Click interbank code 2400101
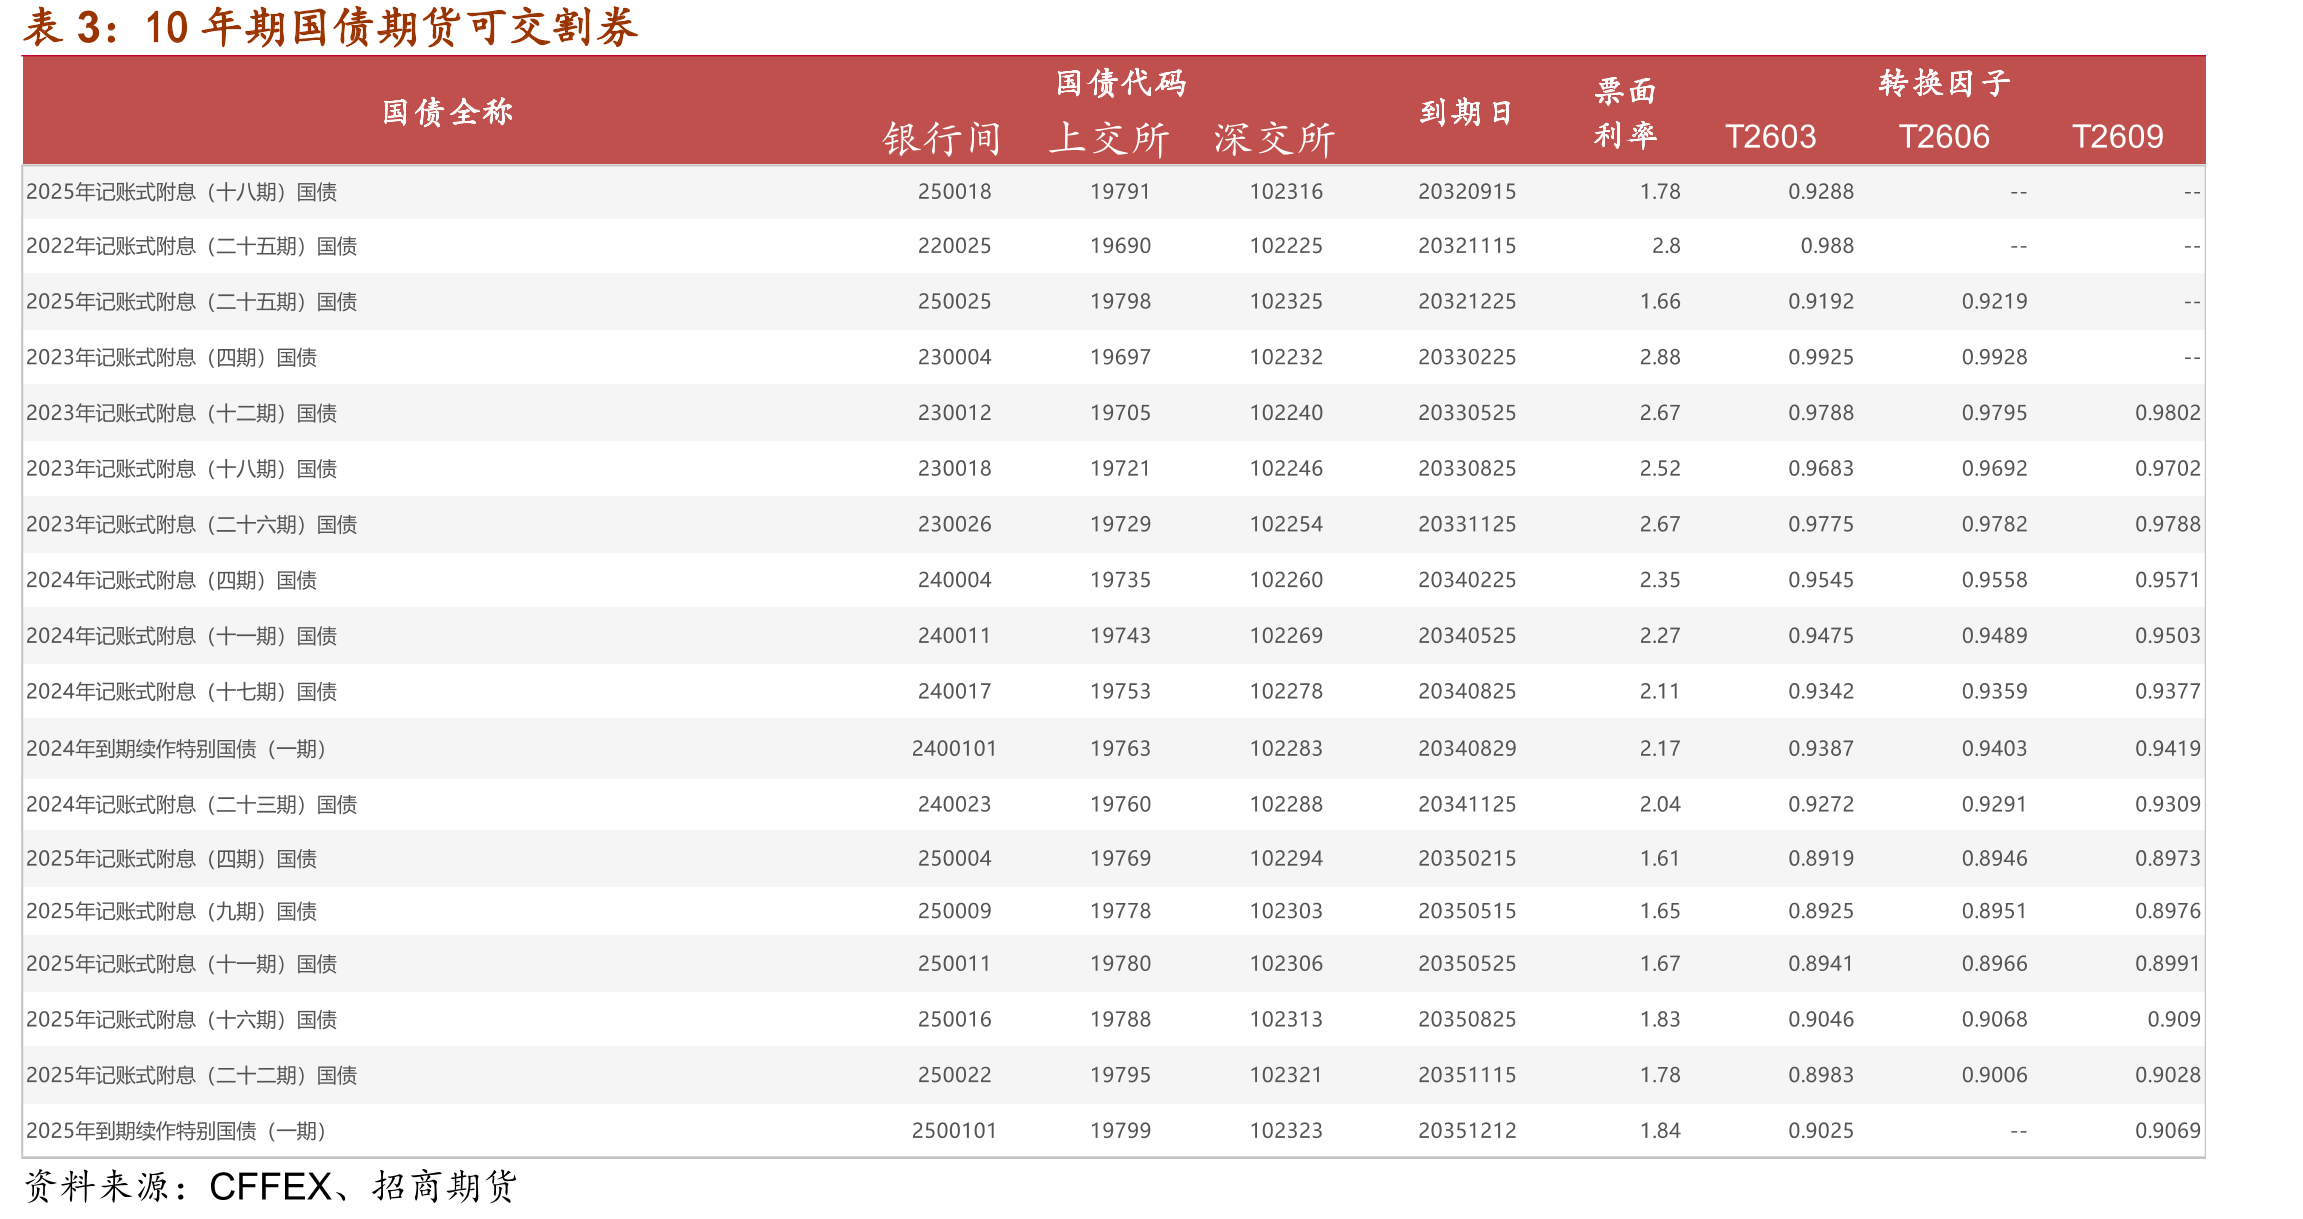2303x1219 pixels. click(955, 749)
